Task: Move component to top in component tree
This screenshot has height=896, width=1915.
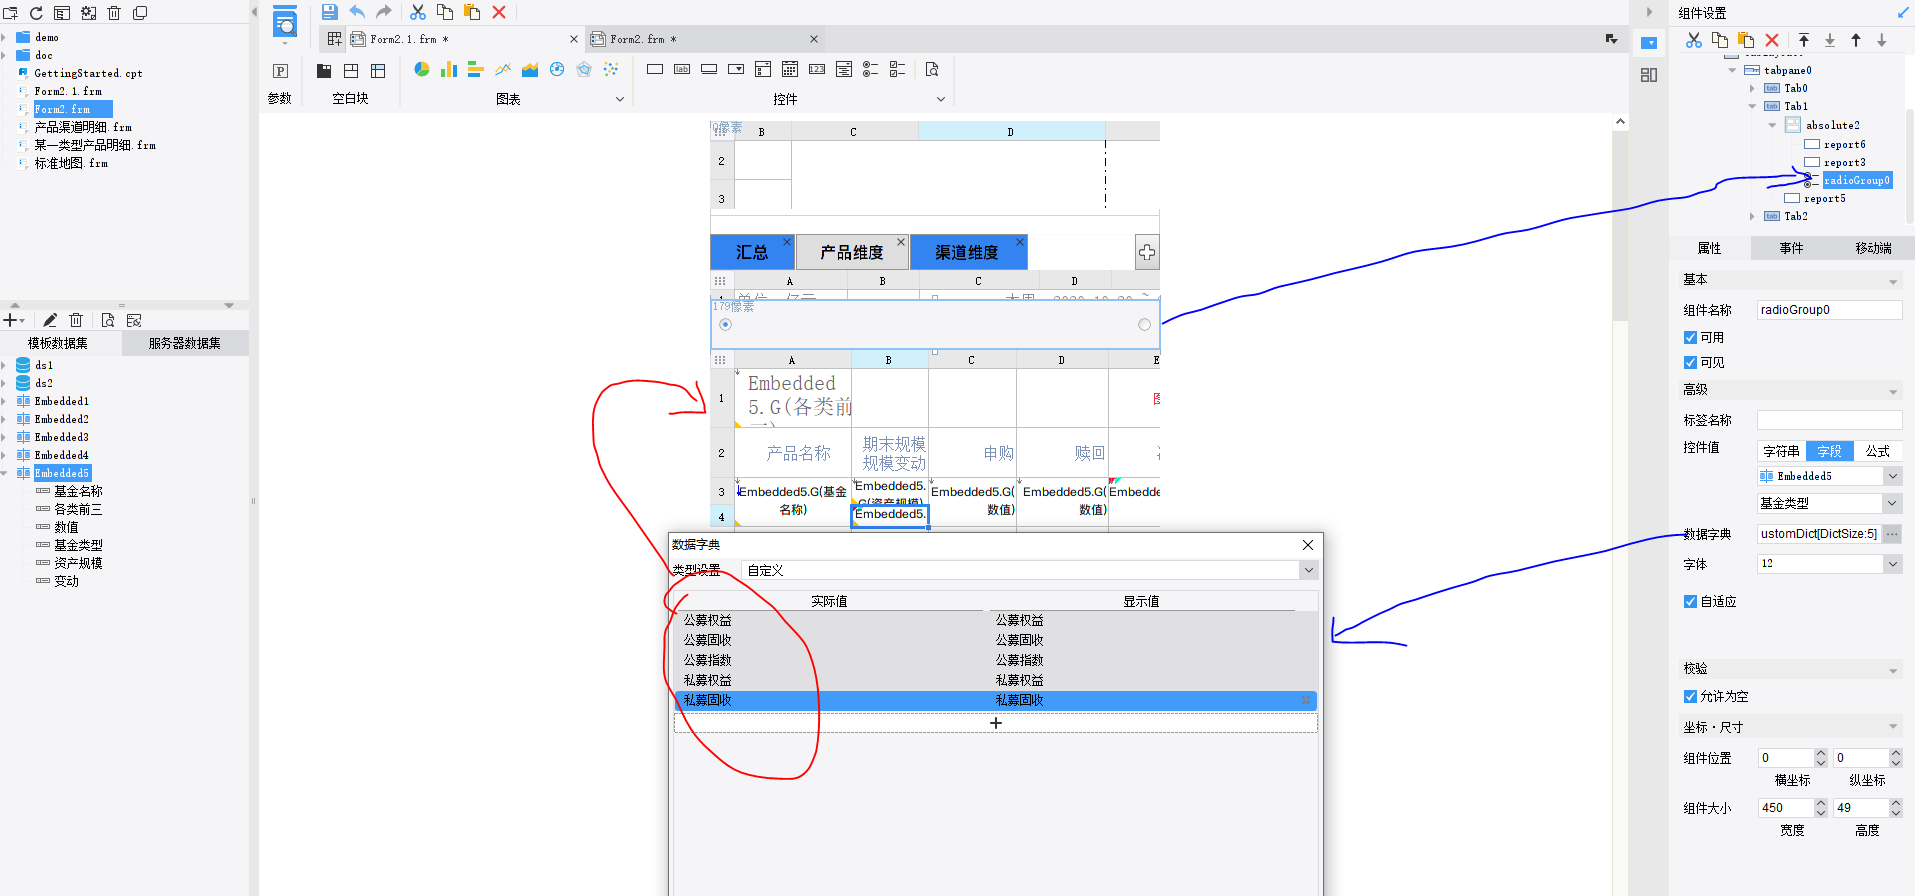Action: point(1804,40)
